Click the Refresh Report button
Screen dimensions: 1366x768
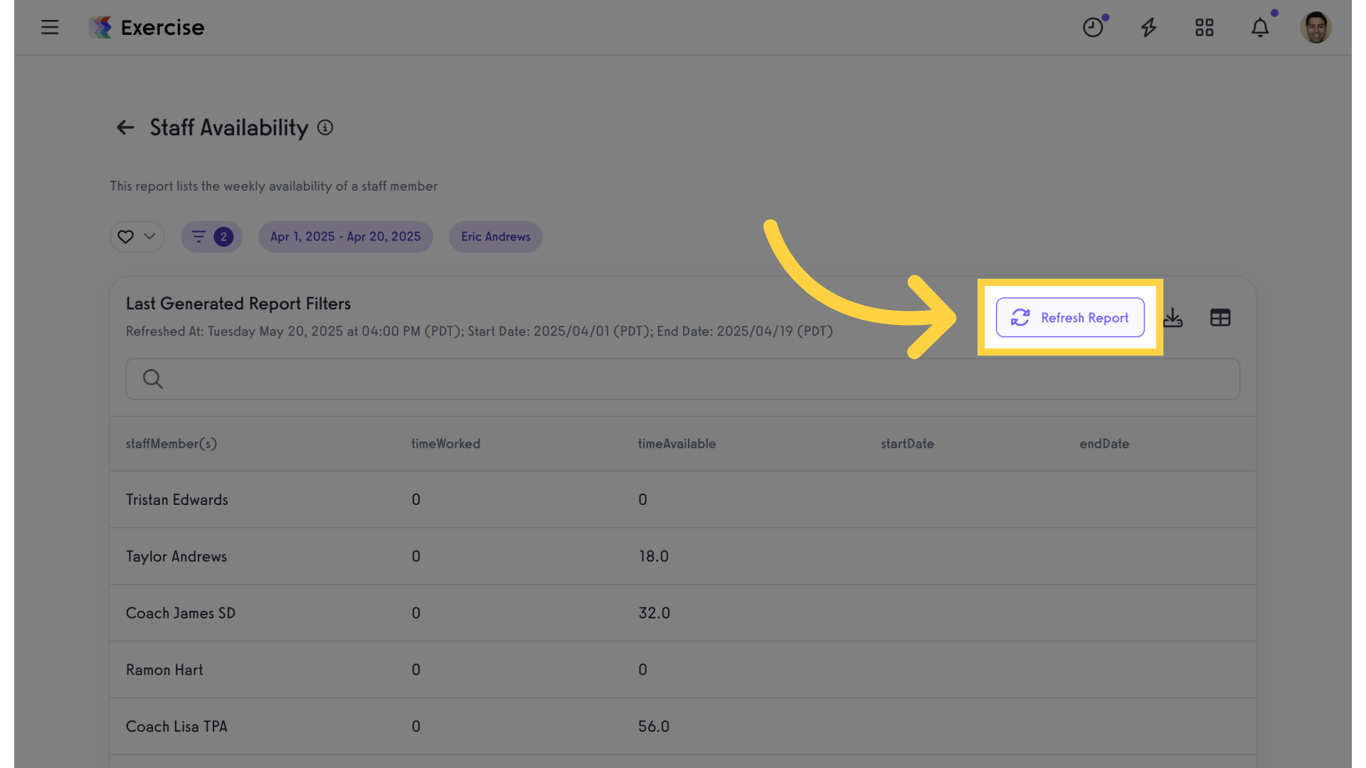point(1070,318)
